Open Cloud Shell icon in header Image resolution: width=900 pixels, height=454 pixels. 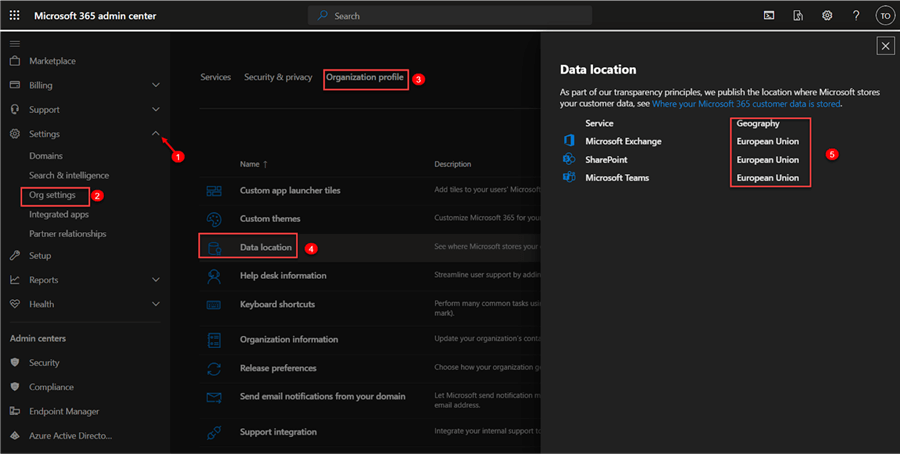click(769, 15)
